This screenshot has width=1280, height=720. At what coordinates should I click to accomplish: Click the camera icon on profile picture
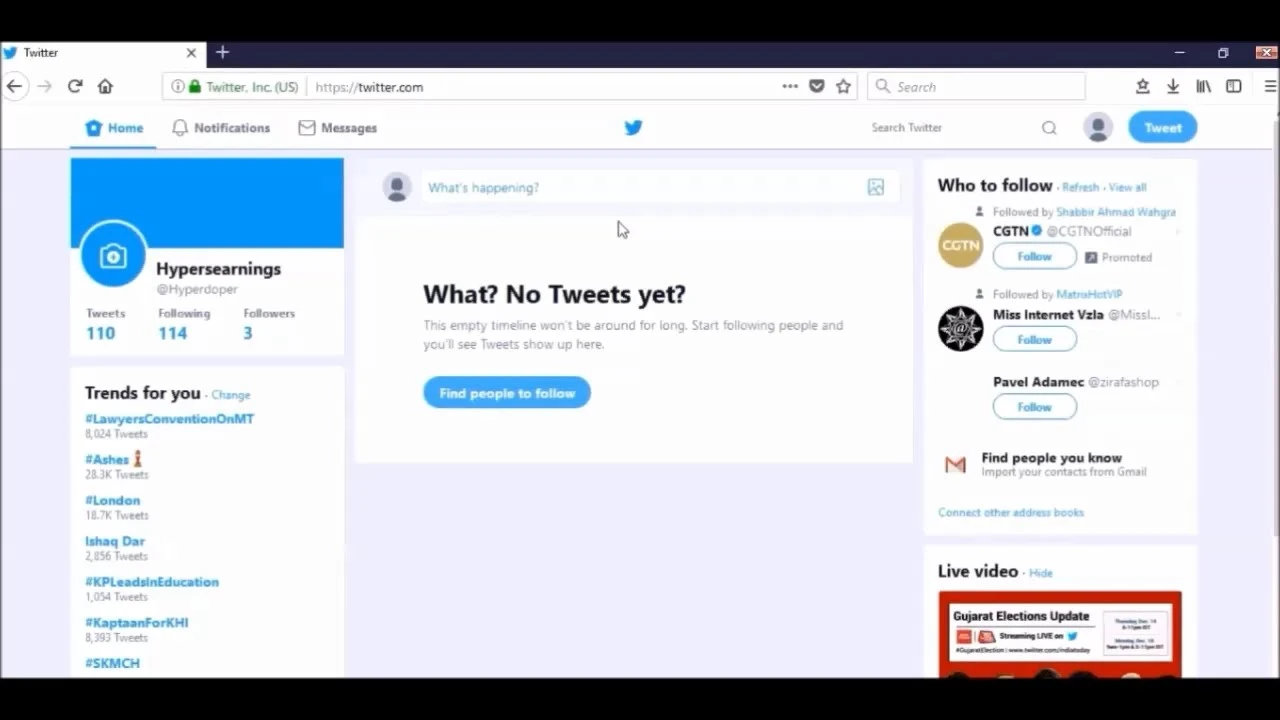[113, 256]
